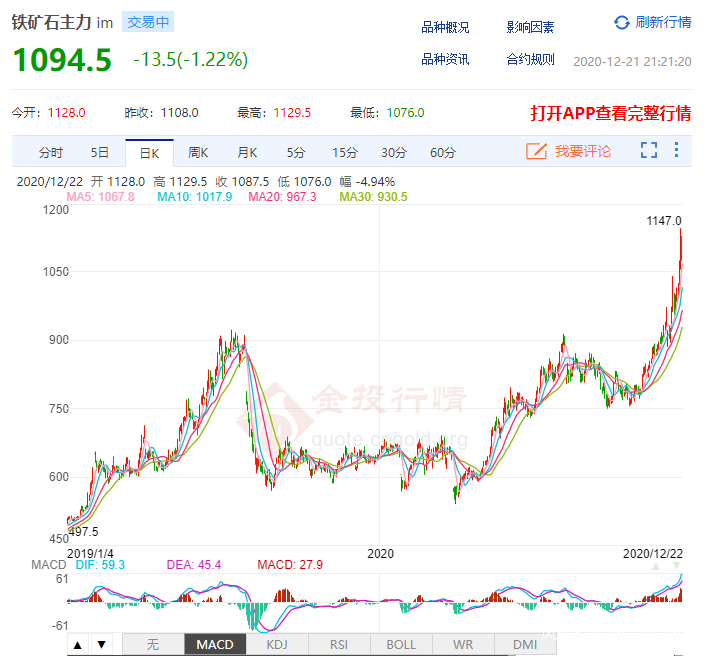
Task: Select the DMI indicator tab
Action: (x=525, y=645)
